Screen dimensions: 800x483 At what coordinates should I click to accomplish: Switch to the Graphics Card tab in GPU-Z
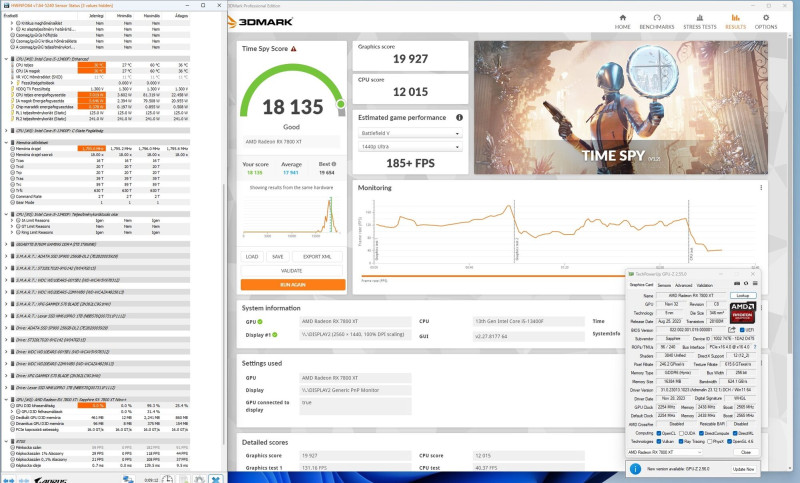[641, 285]
